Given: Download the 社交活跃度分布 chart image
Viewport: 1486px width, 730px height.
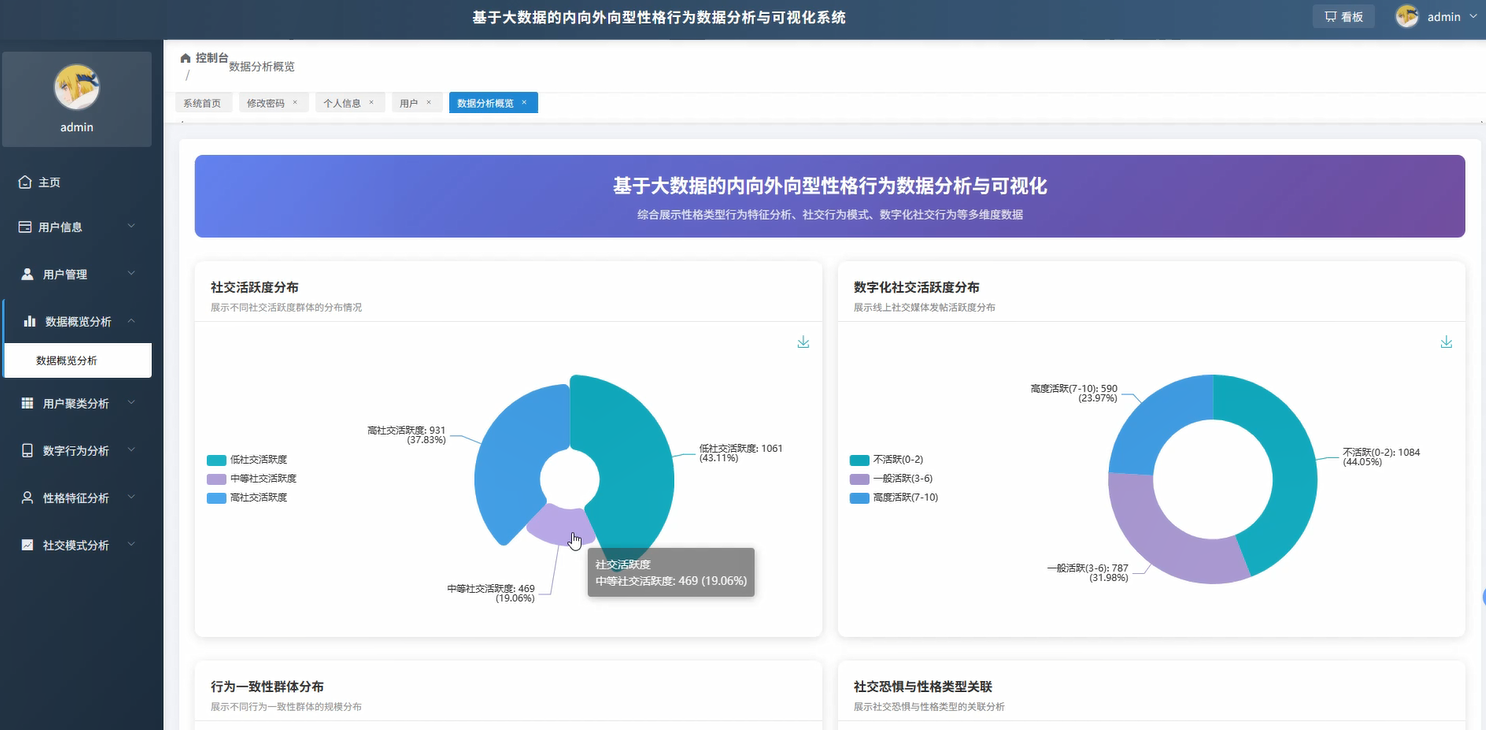Looking at the screenshot, I should [x=803, y=342].
